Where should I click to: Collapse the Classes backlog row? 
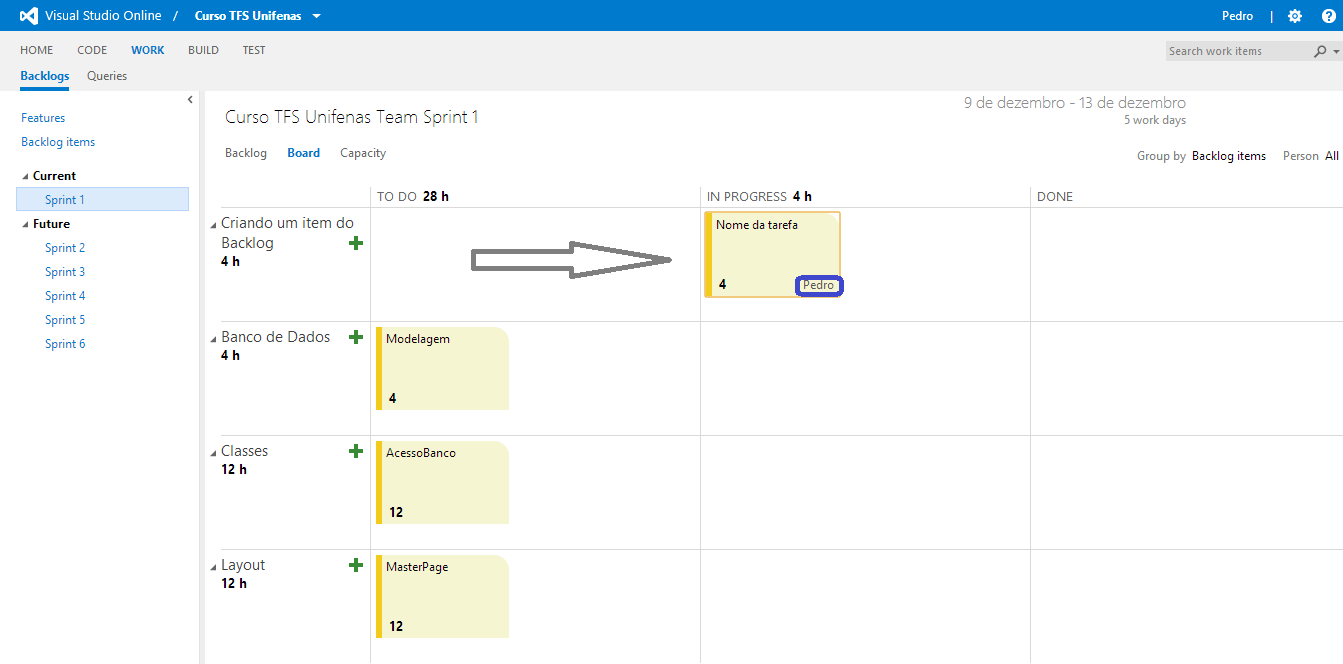[213, 453]
